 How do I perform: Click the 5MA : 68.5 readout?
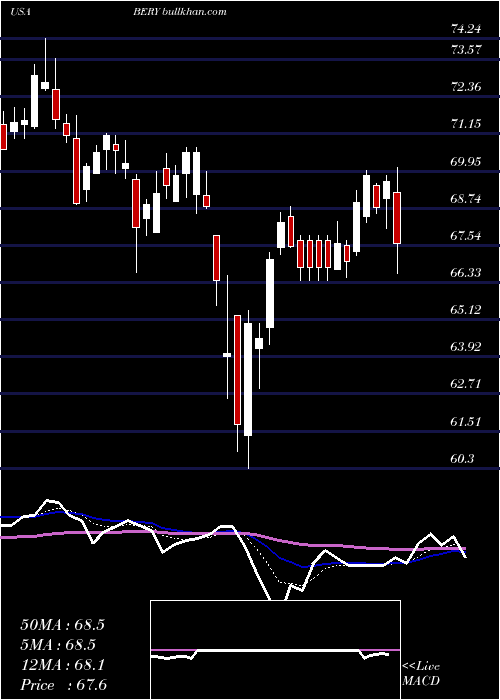[x=58, y=645]
